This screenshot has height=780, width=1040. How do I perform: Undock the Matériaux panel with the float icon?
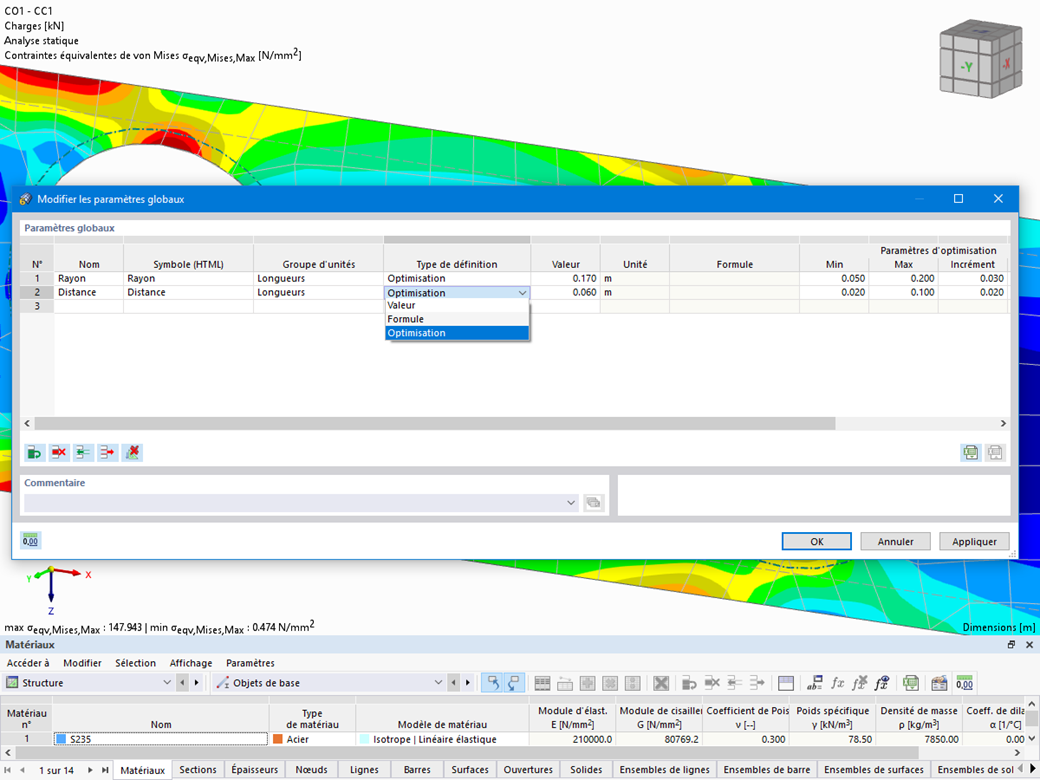(x=1011, y=645)
